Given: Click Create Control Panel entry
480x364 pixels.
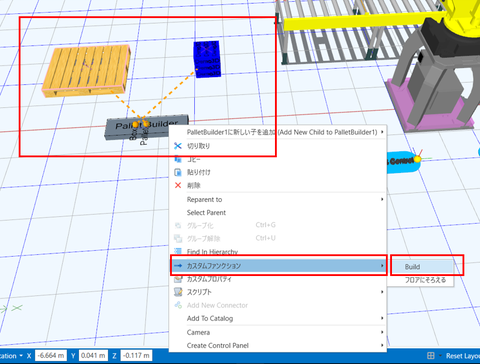Looking at the screenshot, I should pyautogui.click(x=218, y=345).
